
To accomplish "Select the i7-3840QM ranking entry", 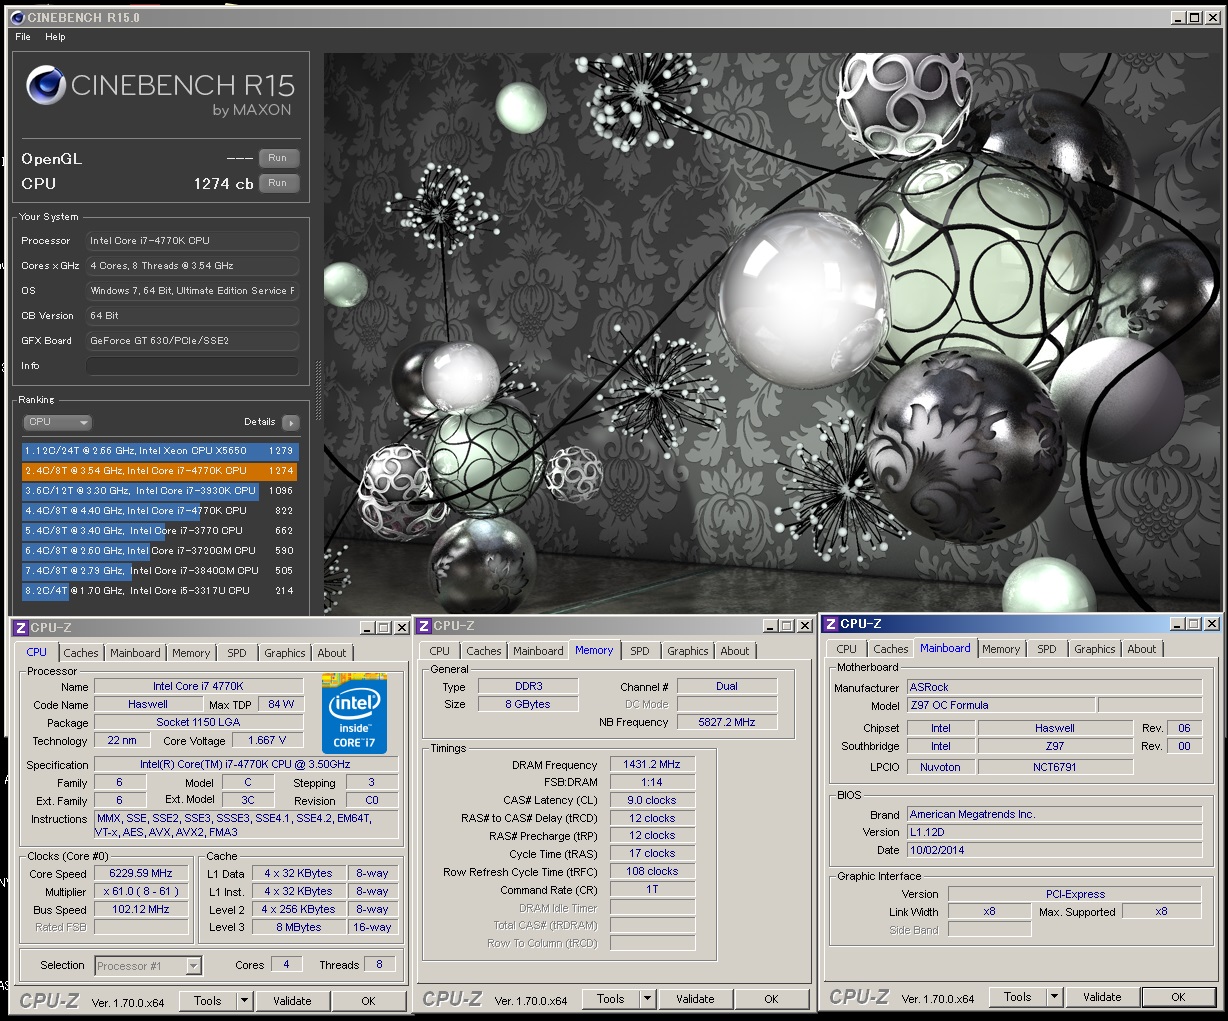I will (160, 571).
